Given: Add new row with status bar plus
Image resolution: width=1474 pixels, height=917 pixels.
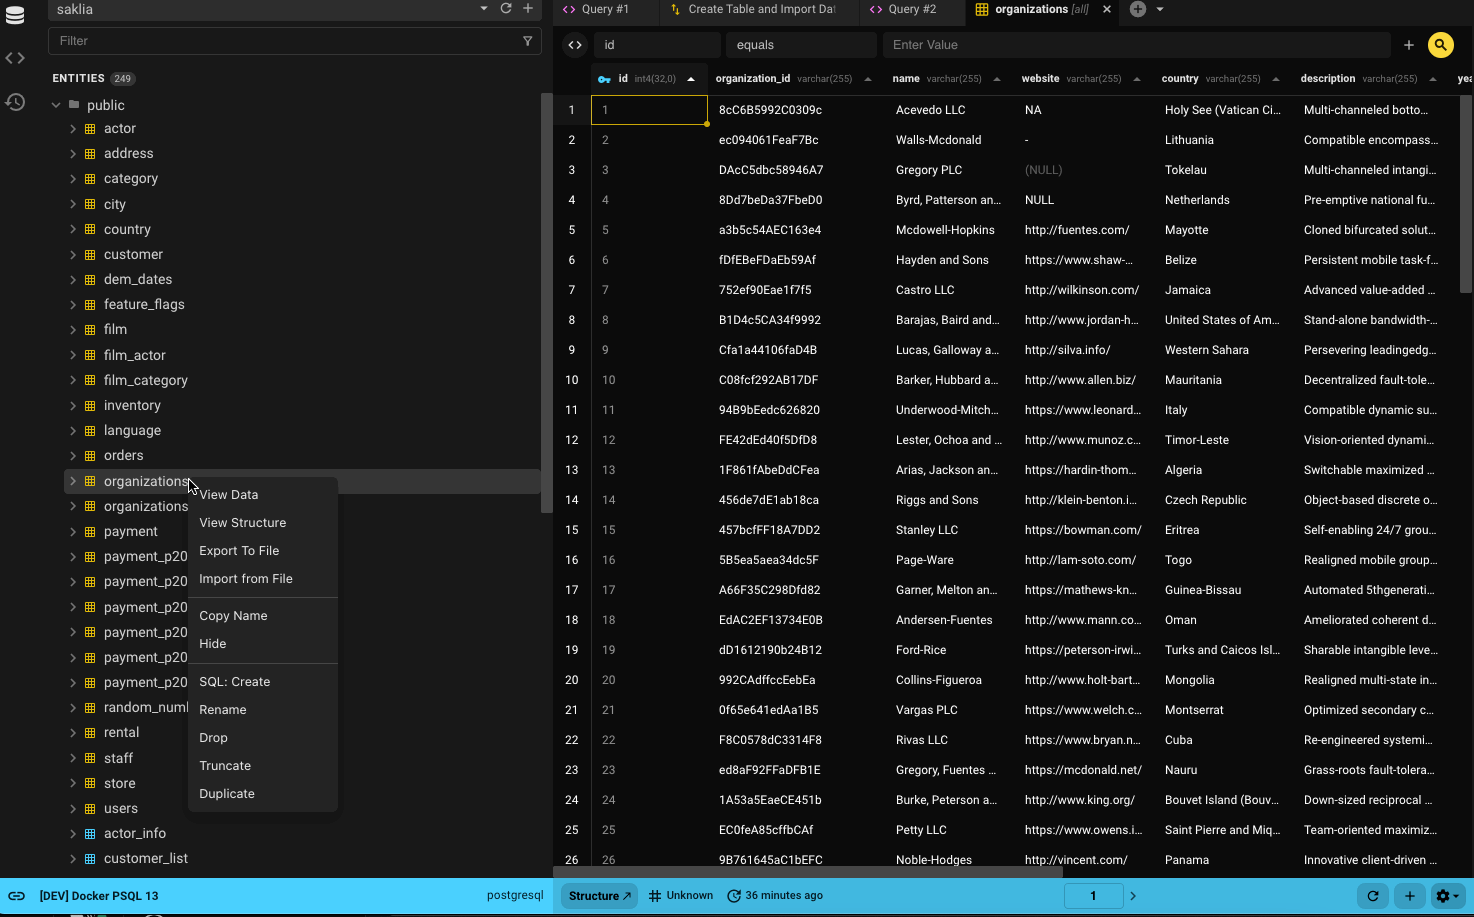Looking at the screenshot, I should pos(1409,896).
